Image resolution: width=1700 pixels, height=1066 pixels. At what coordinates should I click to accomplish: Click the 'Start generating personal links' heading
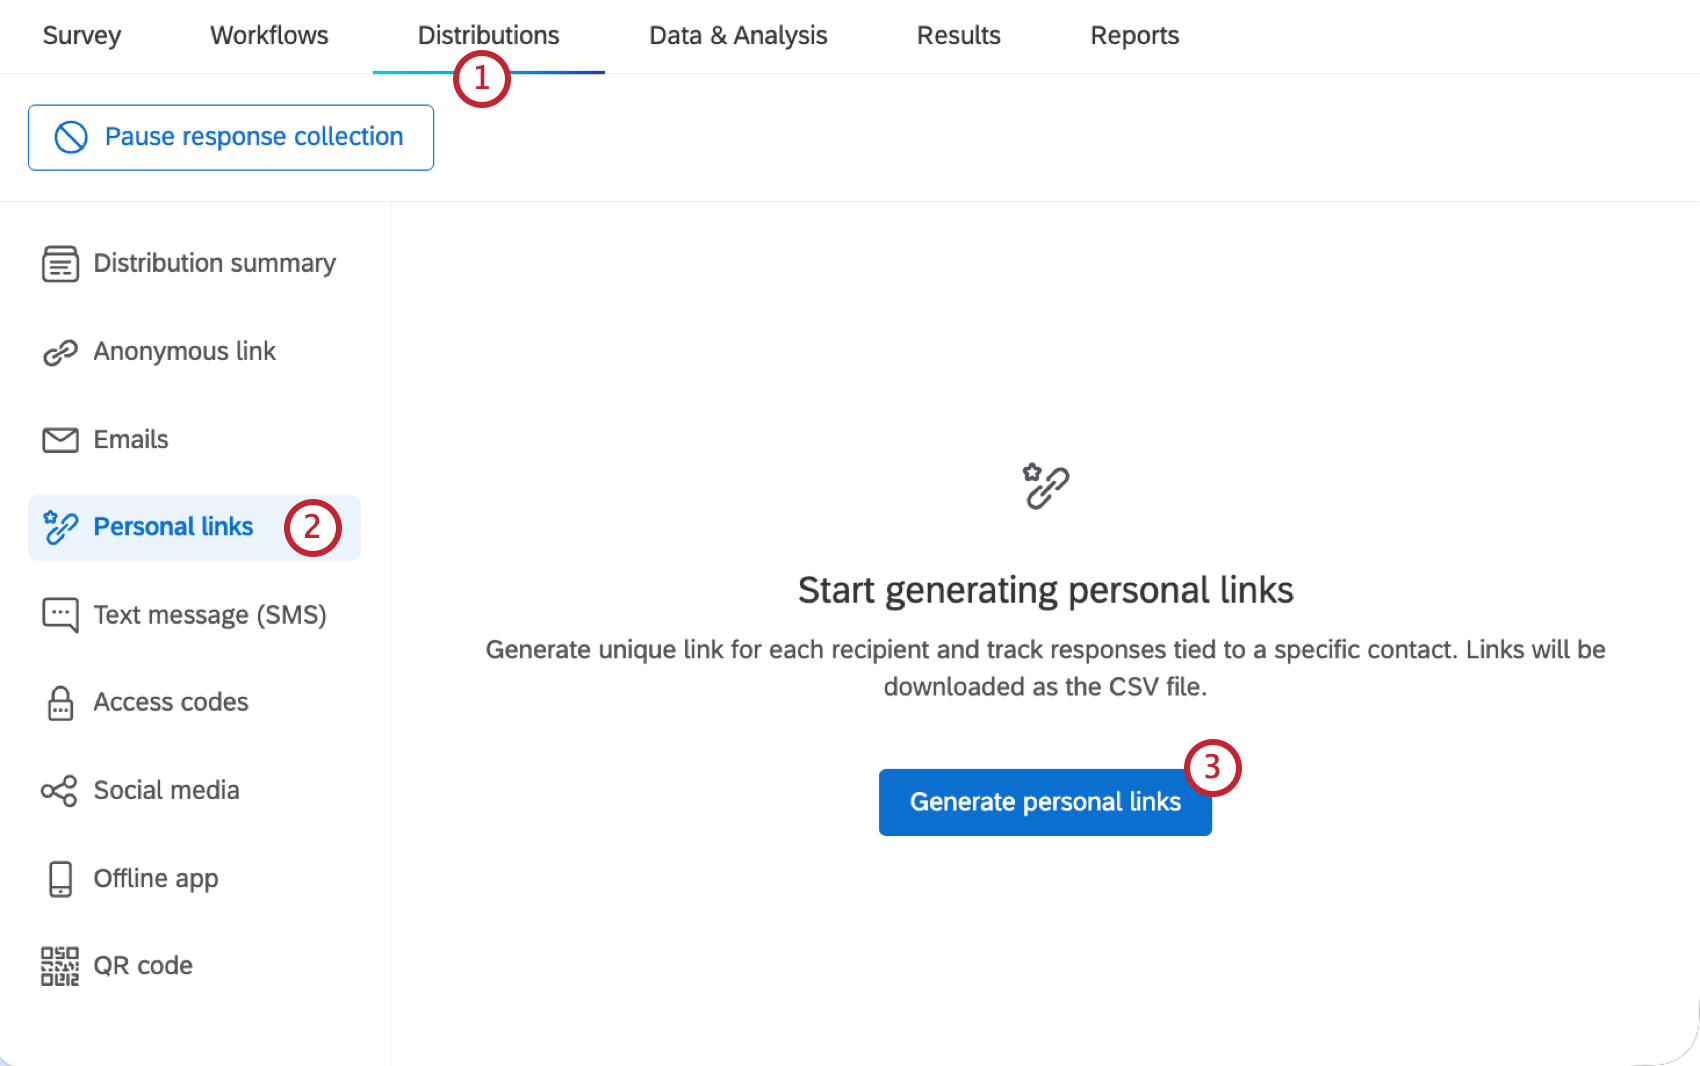pyautogui.click(x=1046, y=591)
